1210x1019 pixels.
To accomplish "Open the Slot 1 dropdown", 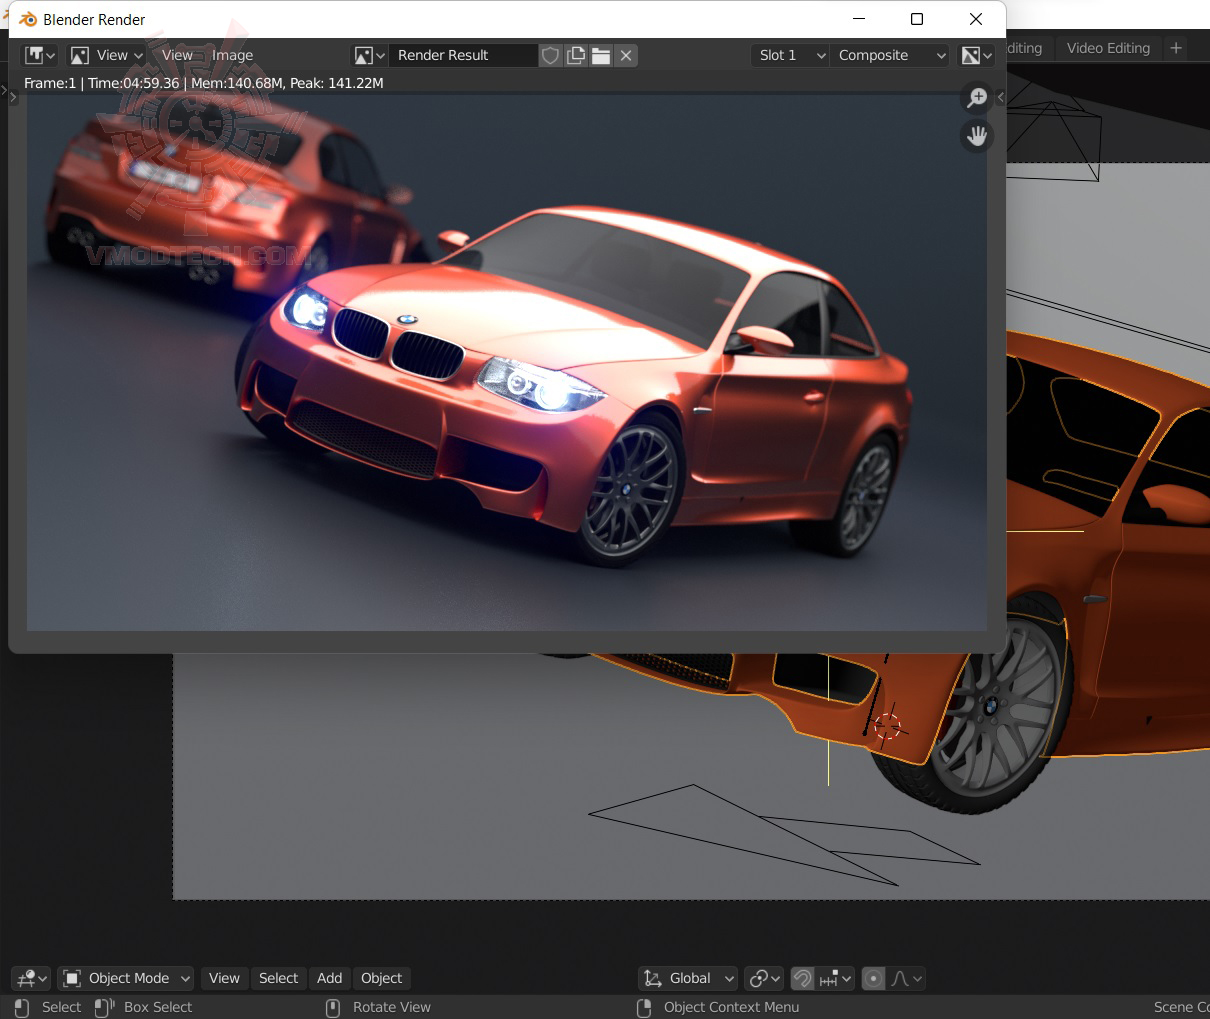I will (x=790, y=55).
